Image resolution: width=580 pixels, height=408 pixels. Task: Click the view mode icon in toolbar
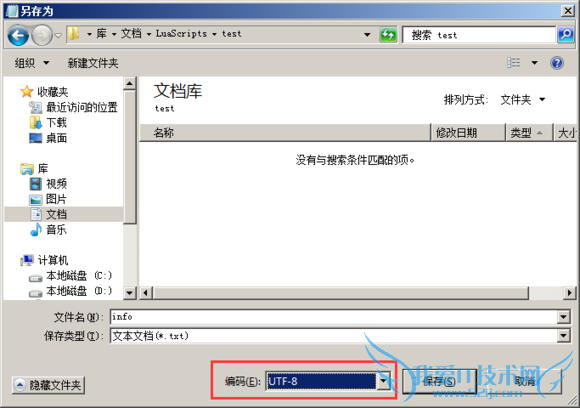click(513, 63)
